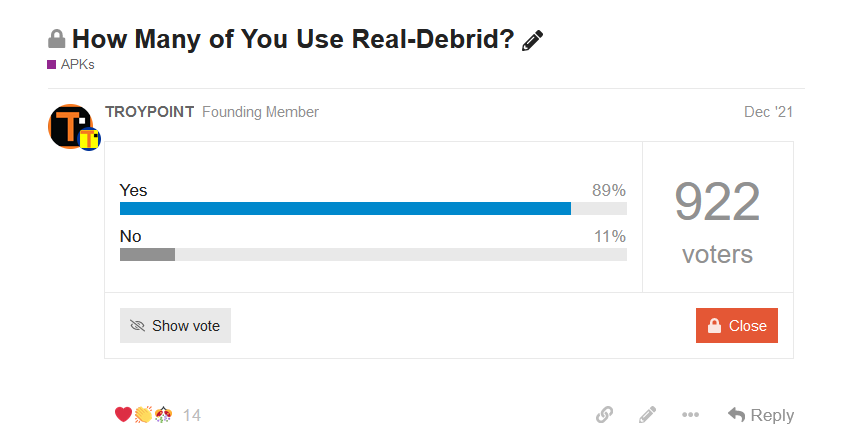Click the confetti ball reaction emoji
Viewport: 863px width, 441px height.
[163, 414]
